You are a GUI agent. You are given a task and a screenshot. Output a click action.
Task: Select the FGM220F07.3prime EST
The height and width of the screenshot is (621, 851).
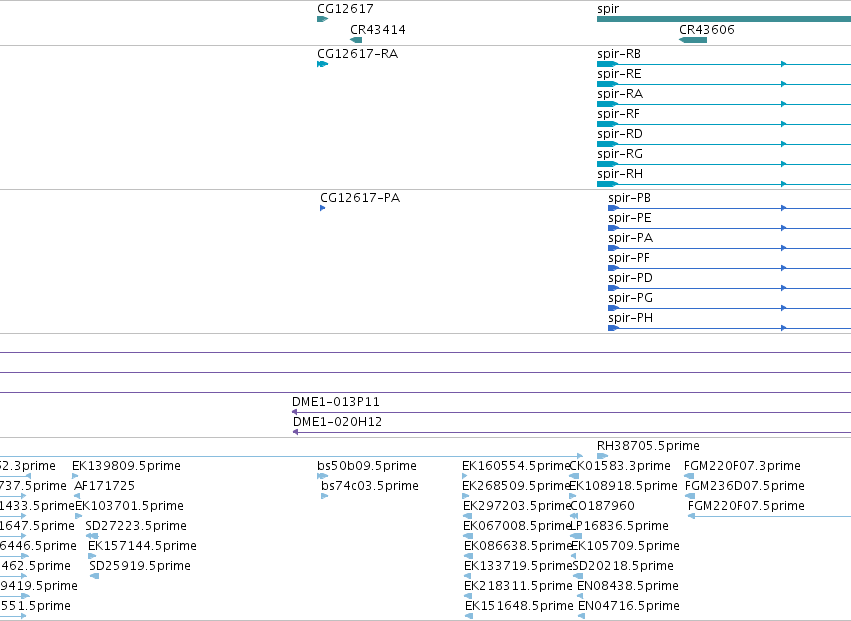689,476
